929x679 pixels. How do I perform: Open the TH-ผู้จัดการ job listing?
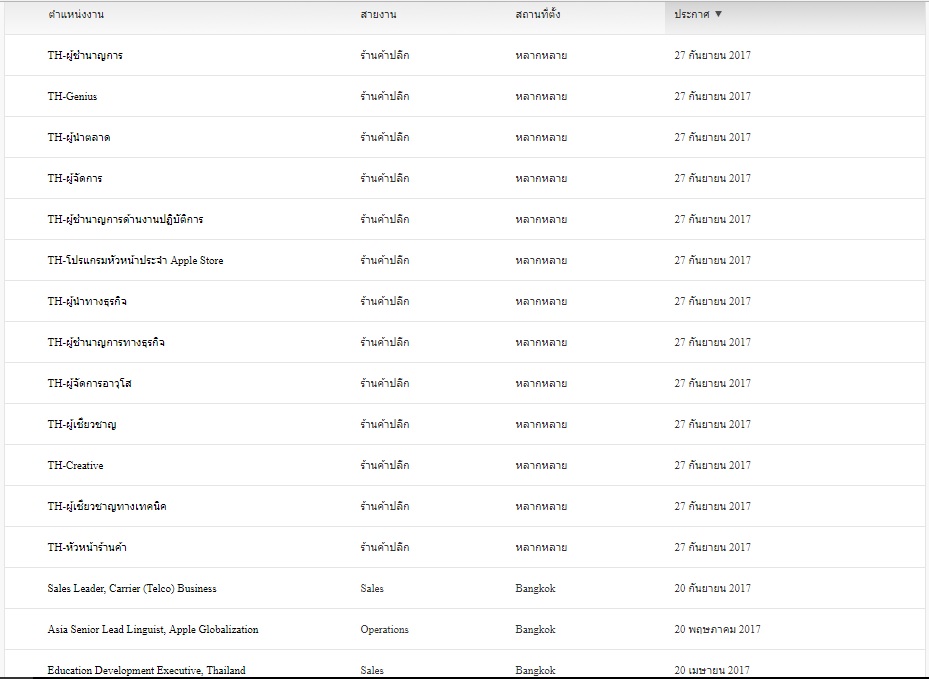click(75, 179)
